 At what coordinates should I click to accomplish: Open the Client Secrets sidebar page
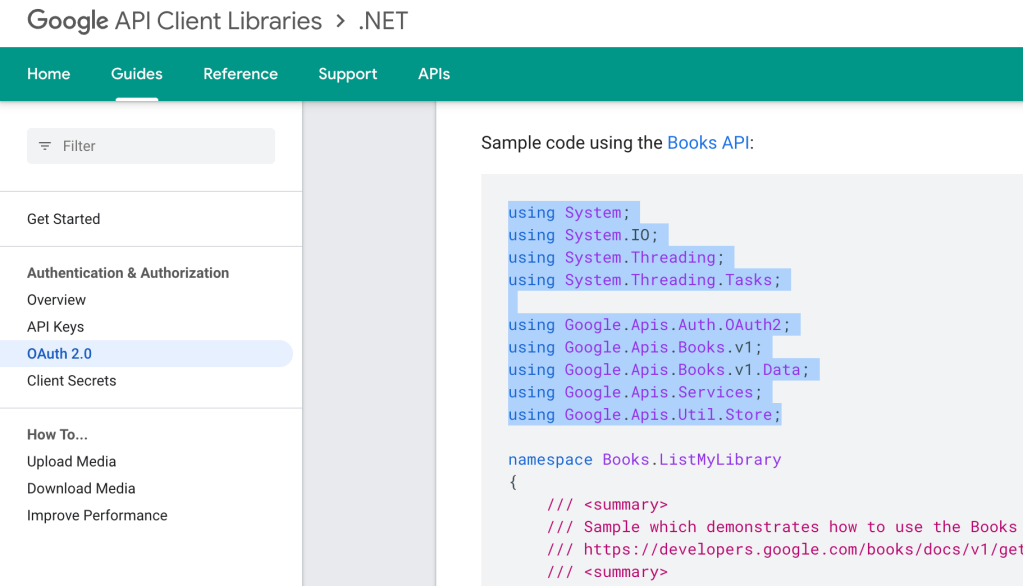pyautogui.click(x=71, y=381)
